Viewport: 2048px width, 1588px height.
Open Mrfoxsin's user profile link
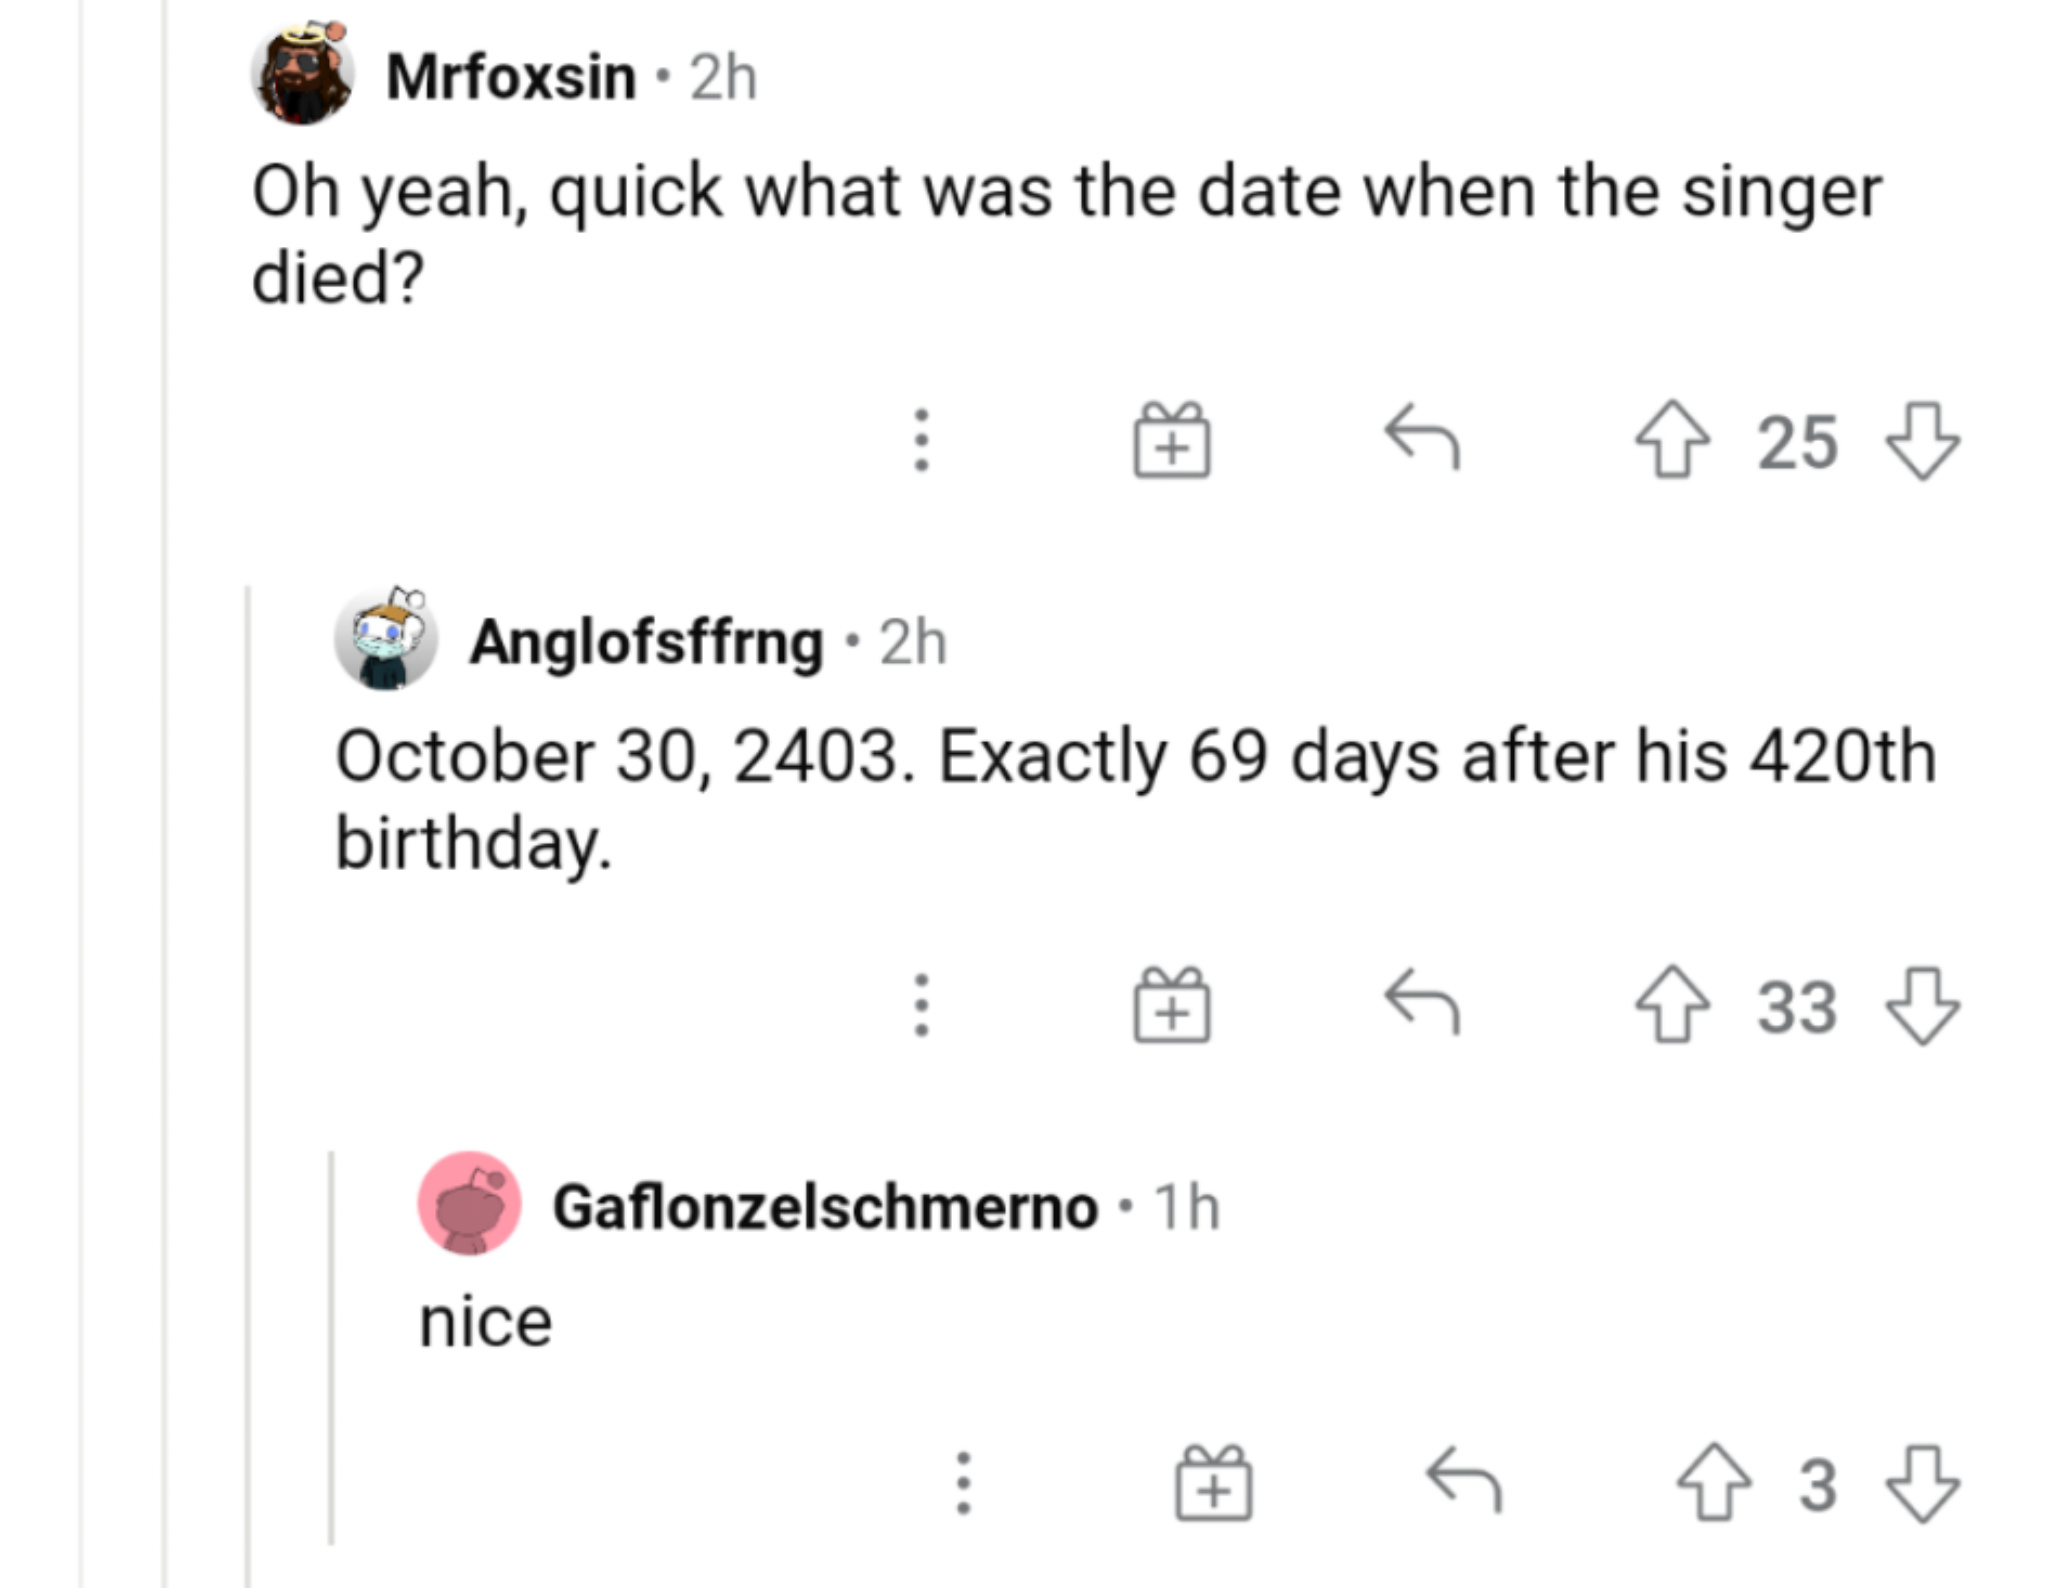[x=510, y=77]
